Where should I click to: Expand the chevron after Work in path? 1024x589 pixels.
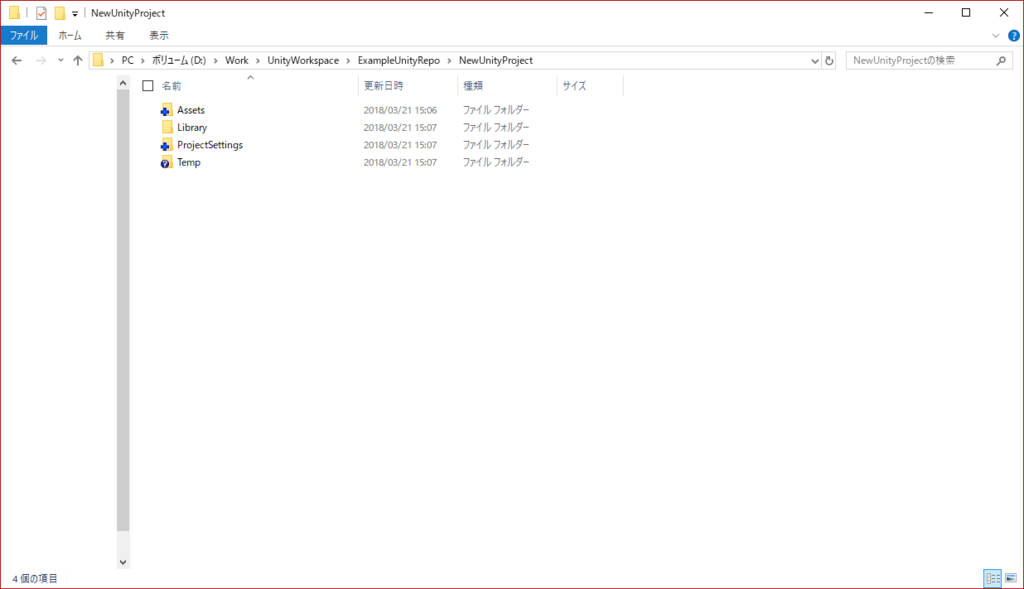tap(258, 60)
